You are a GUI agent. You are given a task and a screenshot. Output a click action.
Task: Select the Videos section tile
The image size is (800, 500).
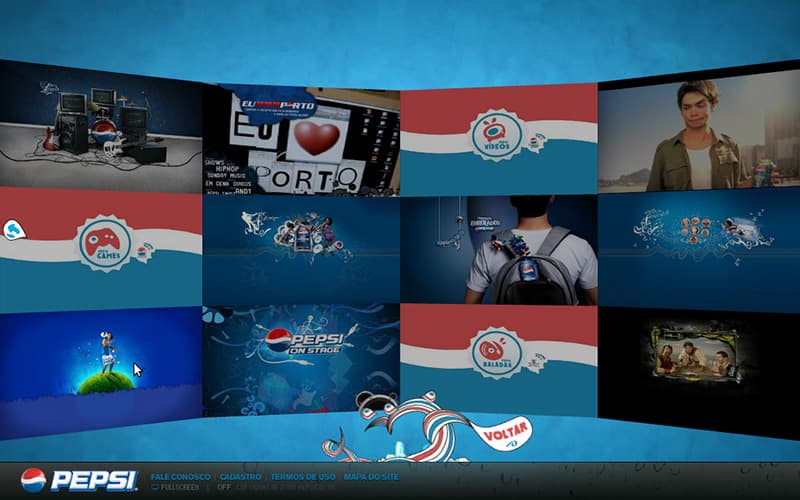coord(498,140)
